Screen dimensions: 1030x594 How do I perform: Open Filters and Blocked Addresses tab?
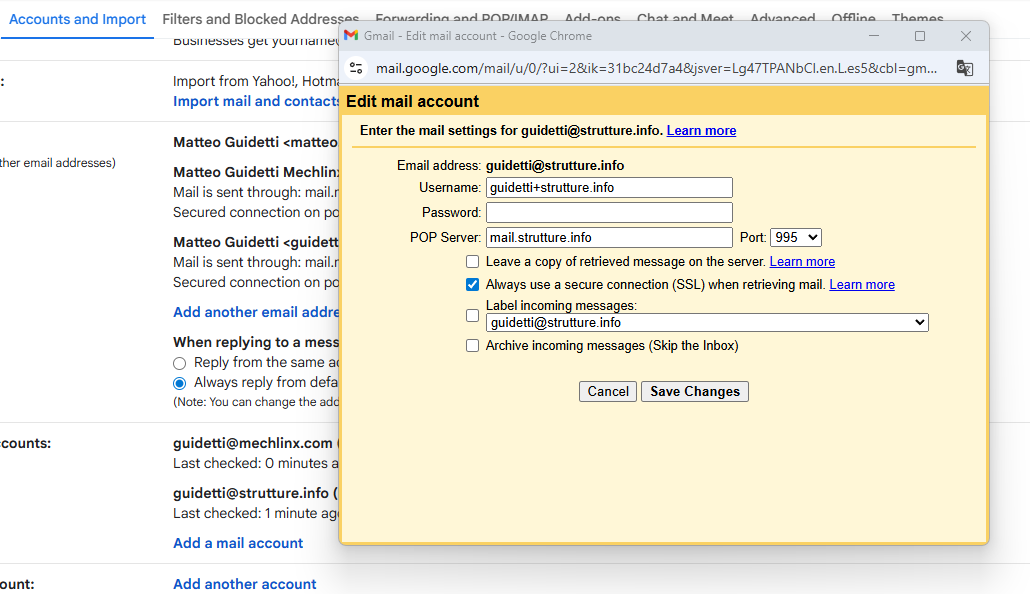tap(260, 19)
